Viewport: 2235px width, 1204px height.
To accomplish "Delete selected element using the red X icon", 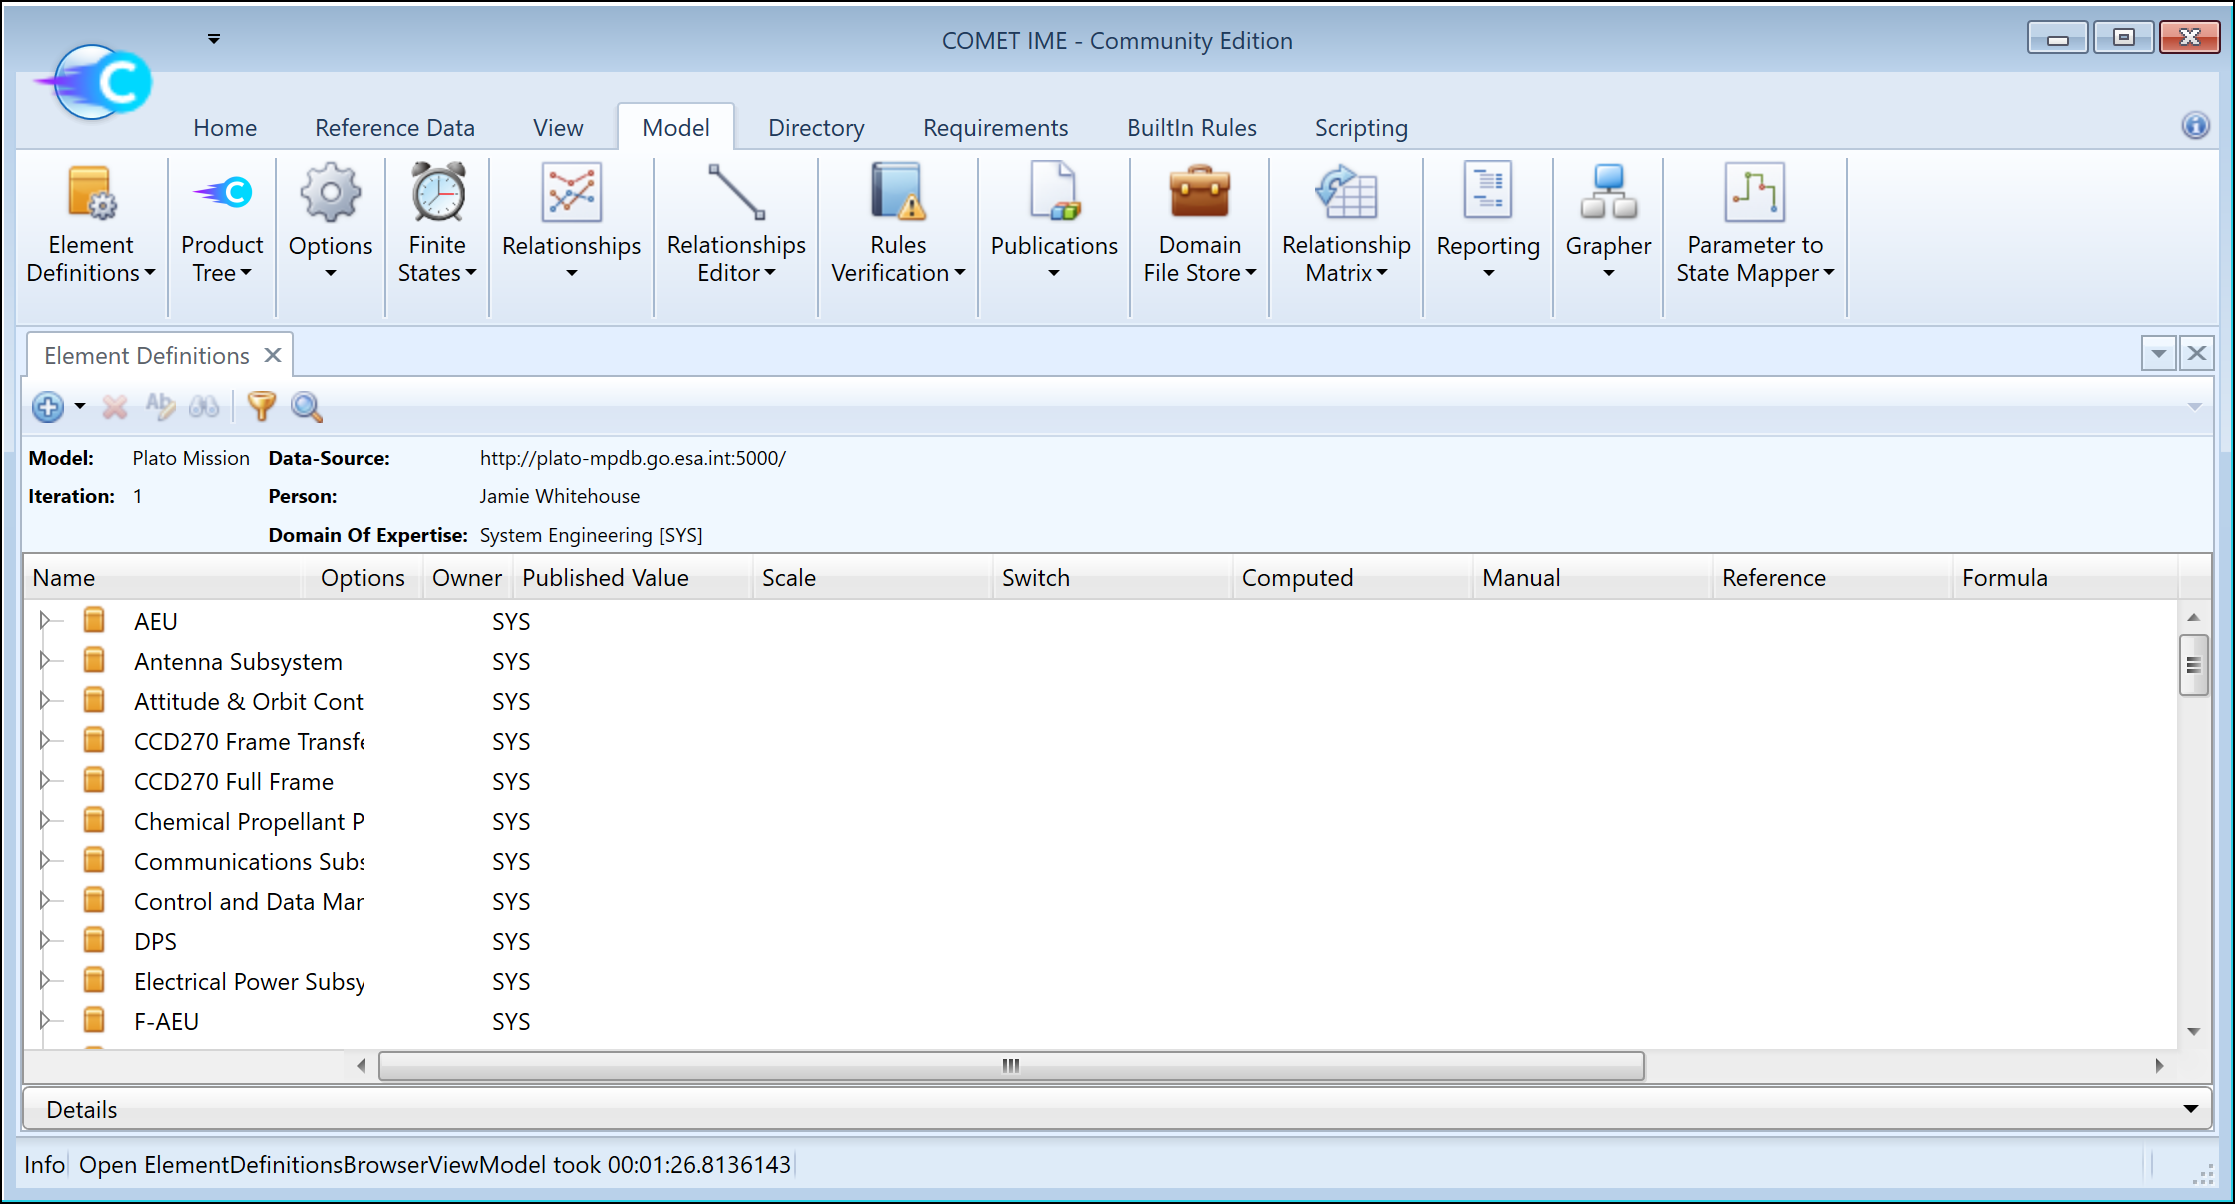I will [114, 407].
